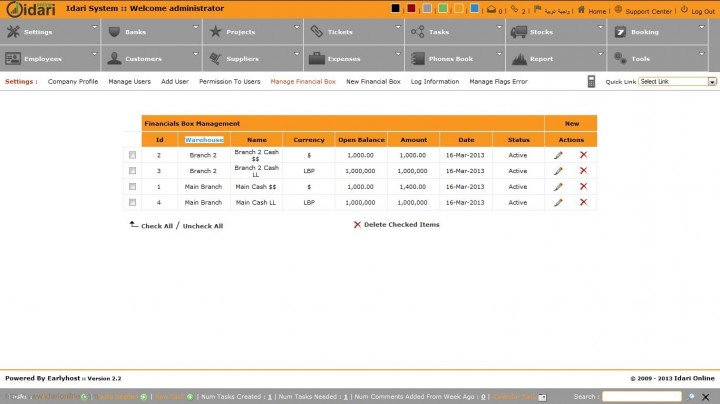This screenshot has width=720, height=404.
Task: Open the Quick Link Select Link dropdown
Action: [677, 81]
